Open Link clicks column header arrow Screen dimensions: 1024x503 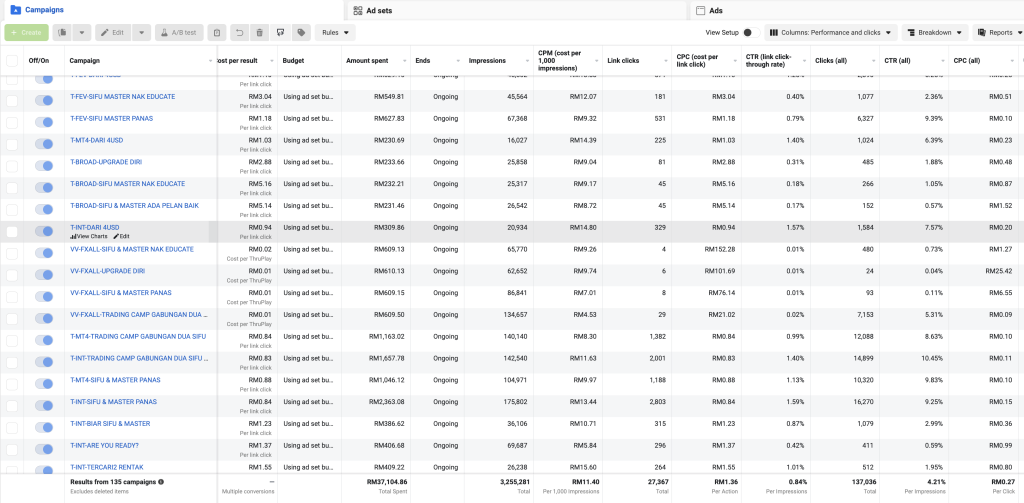pos(665,61)
